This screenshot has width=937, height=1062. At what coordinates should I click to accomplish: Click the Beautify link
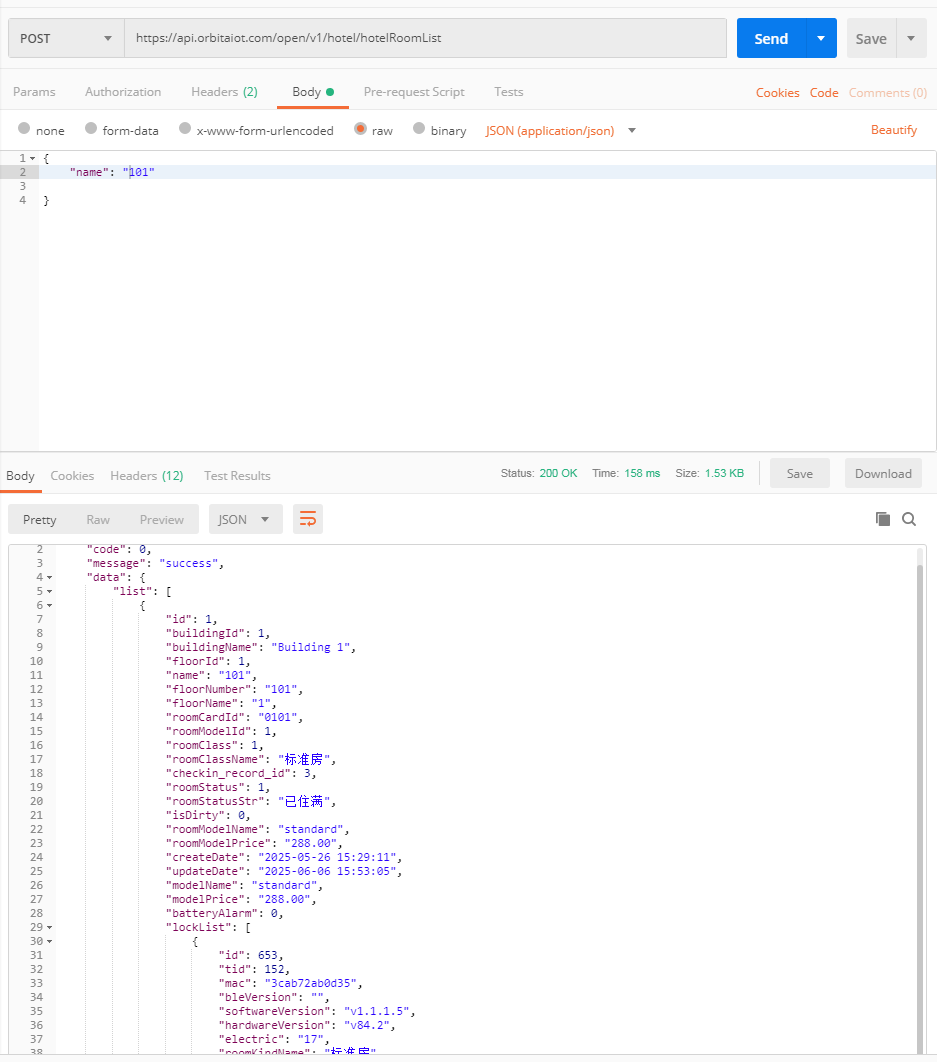point(893,130)
